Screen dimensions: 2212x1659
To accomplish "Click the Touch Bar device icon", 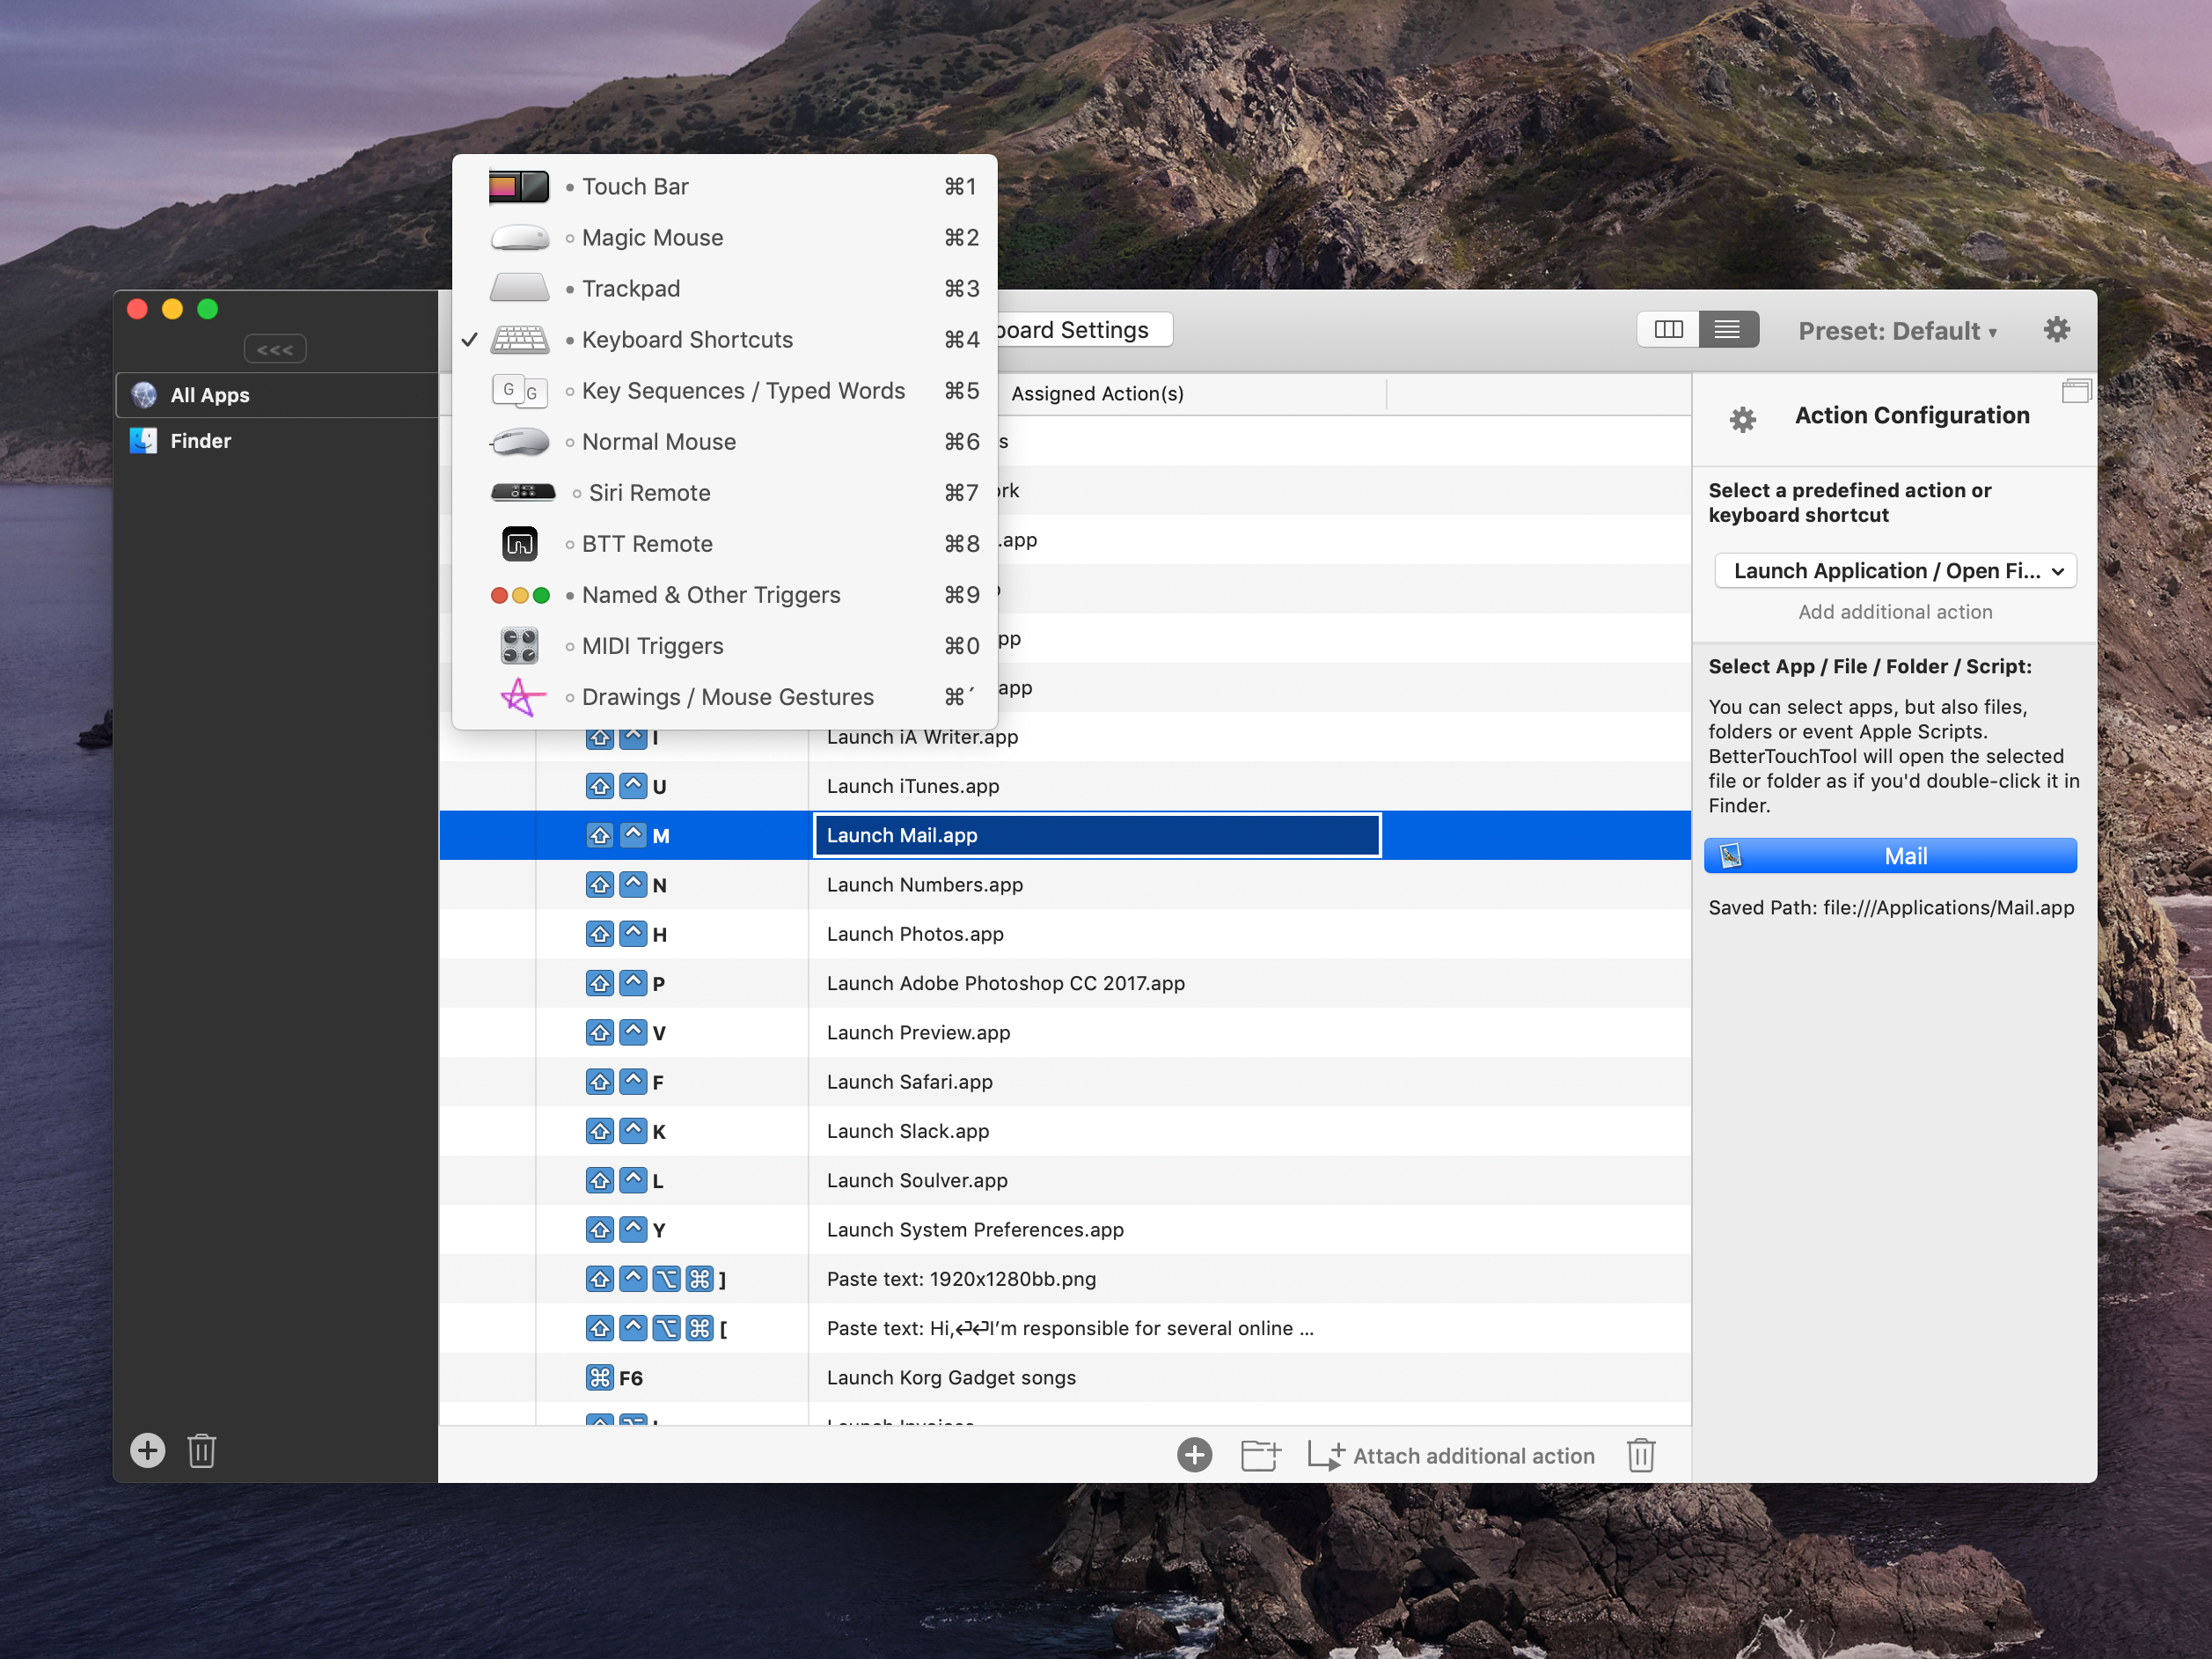I will tap(519, 187).
